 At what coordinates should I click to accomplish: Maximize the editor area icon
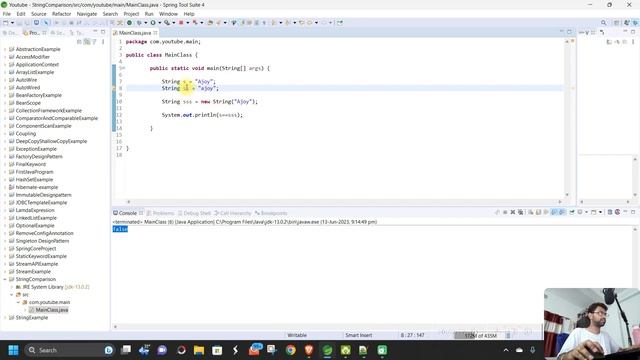tap(569, 32)
